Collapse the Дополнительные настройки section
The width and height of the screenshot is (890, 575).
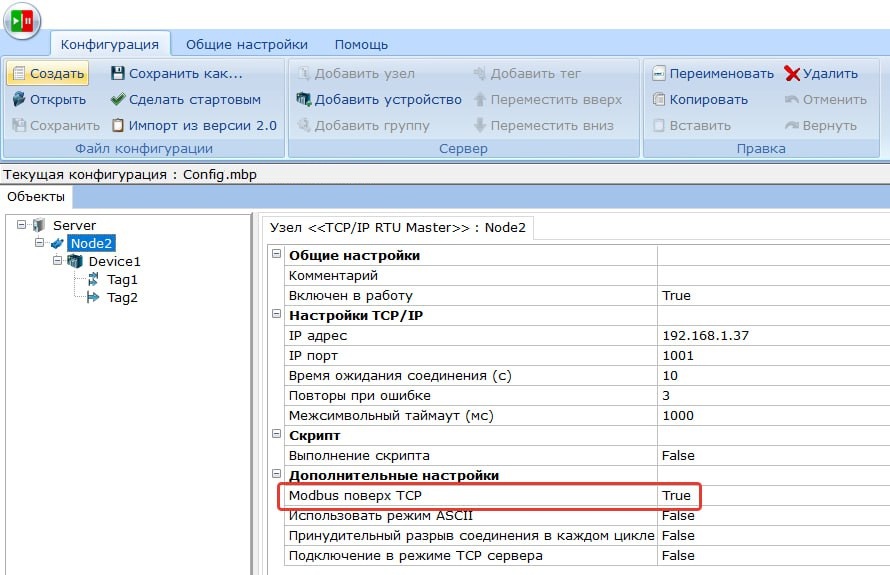(x=277, y=475)
